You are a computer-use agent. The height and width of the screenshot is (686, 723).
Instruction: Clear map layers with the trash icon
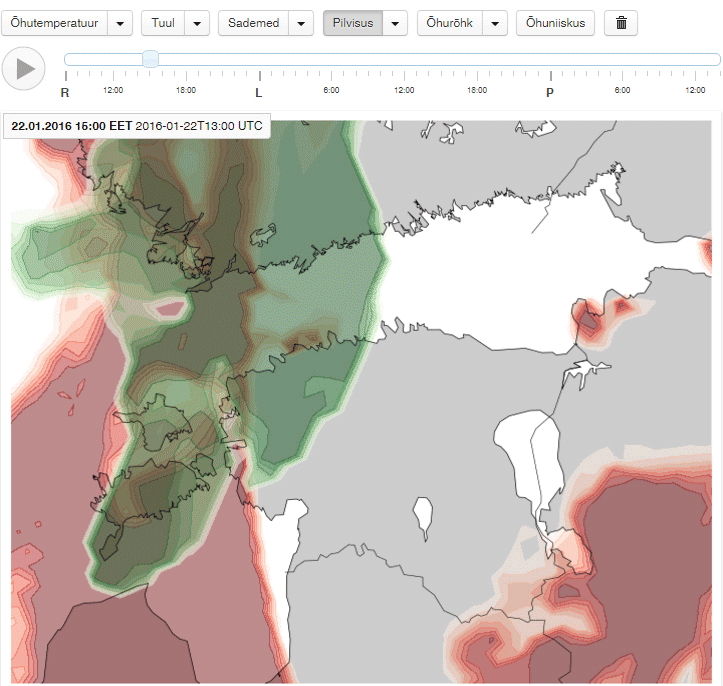(621, 23)
